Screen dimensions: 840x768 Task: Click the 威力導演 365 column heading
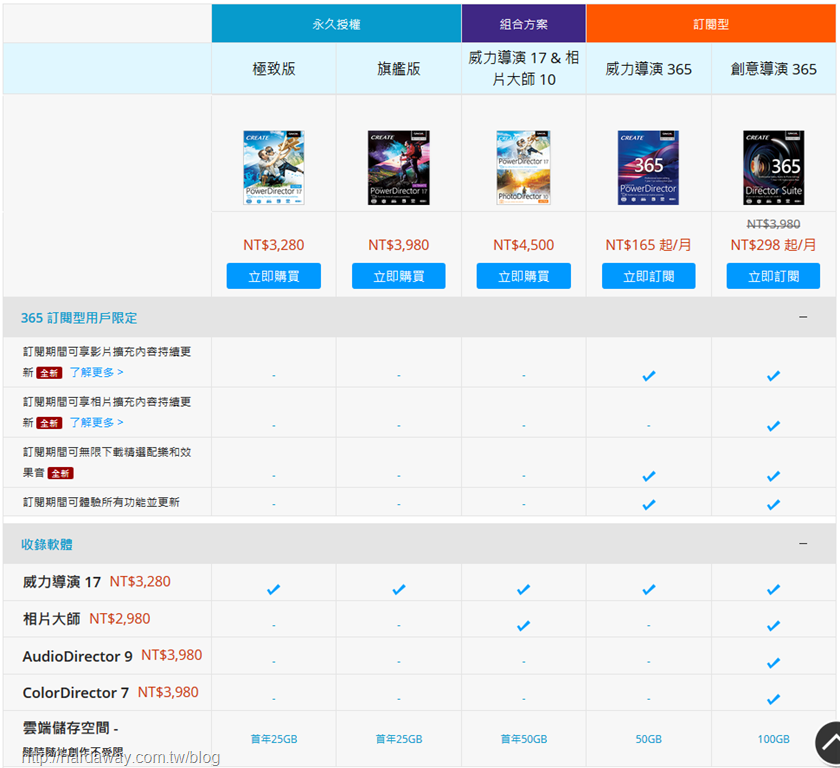(648, 69)
